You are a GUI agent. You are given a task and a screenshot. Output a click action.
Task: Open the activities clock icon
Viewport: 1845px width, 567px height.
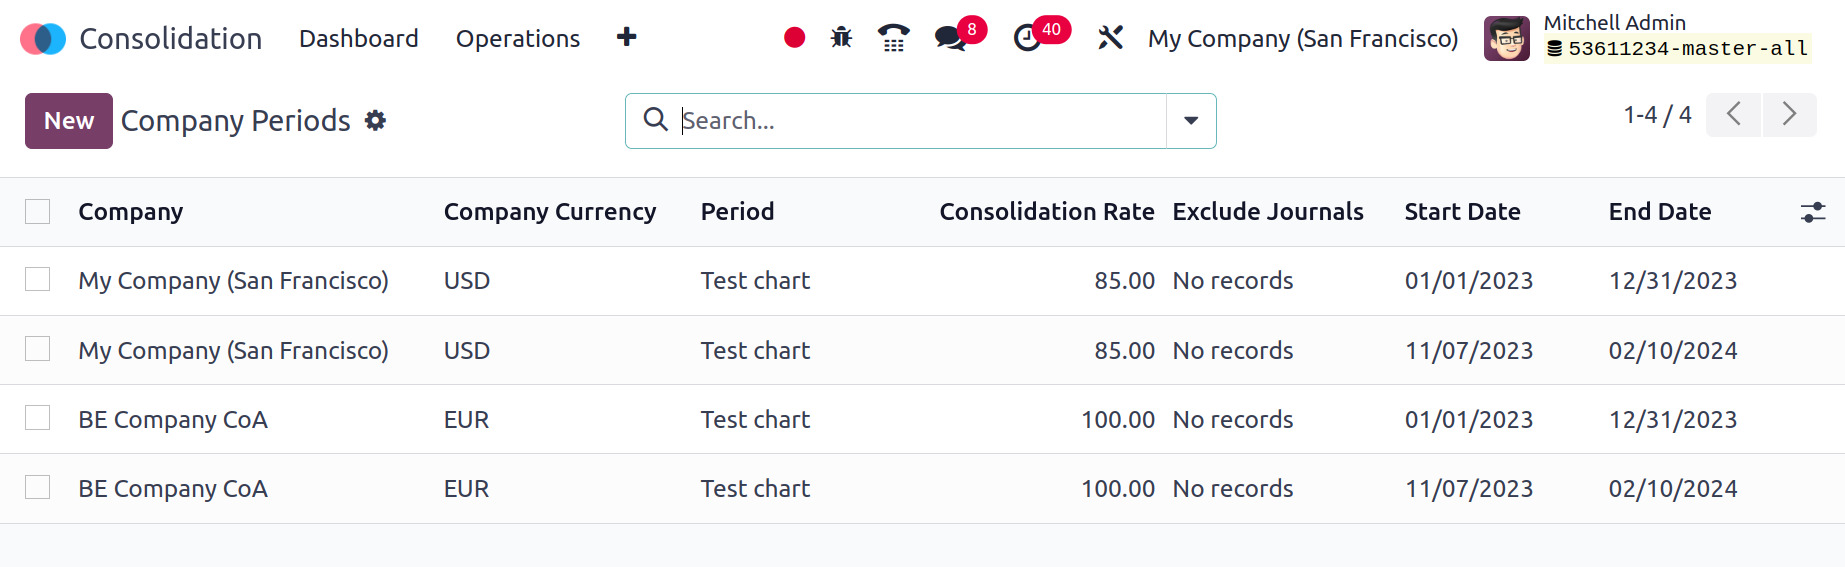point(1027,39)
